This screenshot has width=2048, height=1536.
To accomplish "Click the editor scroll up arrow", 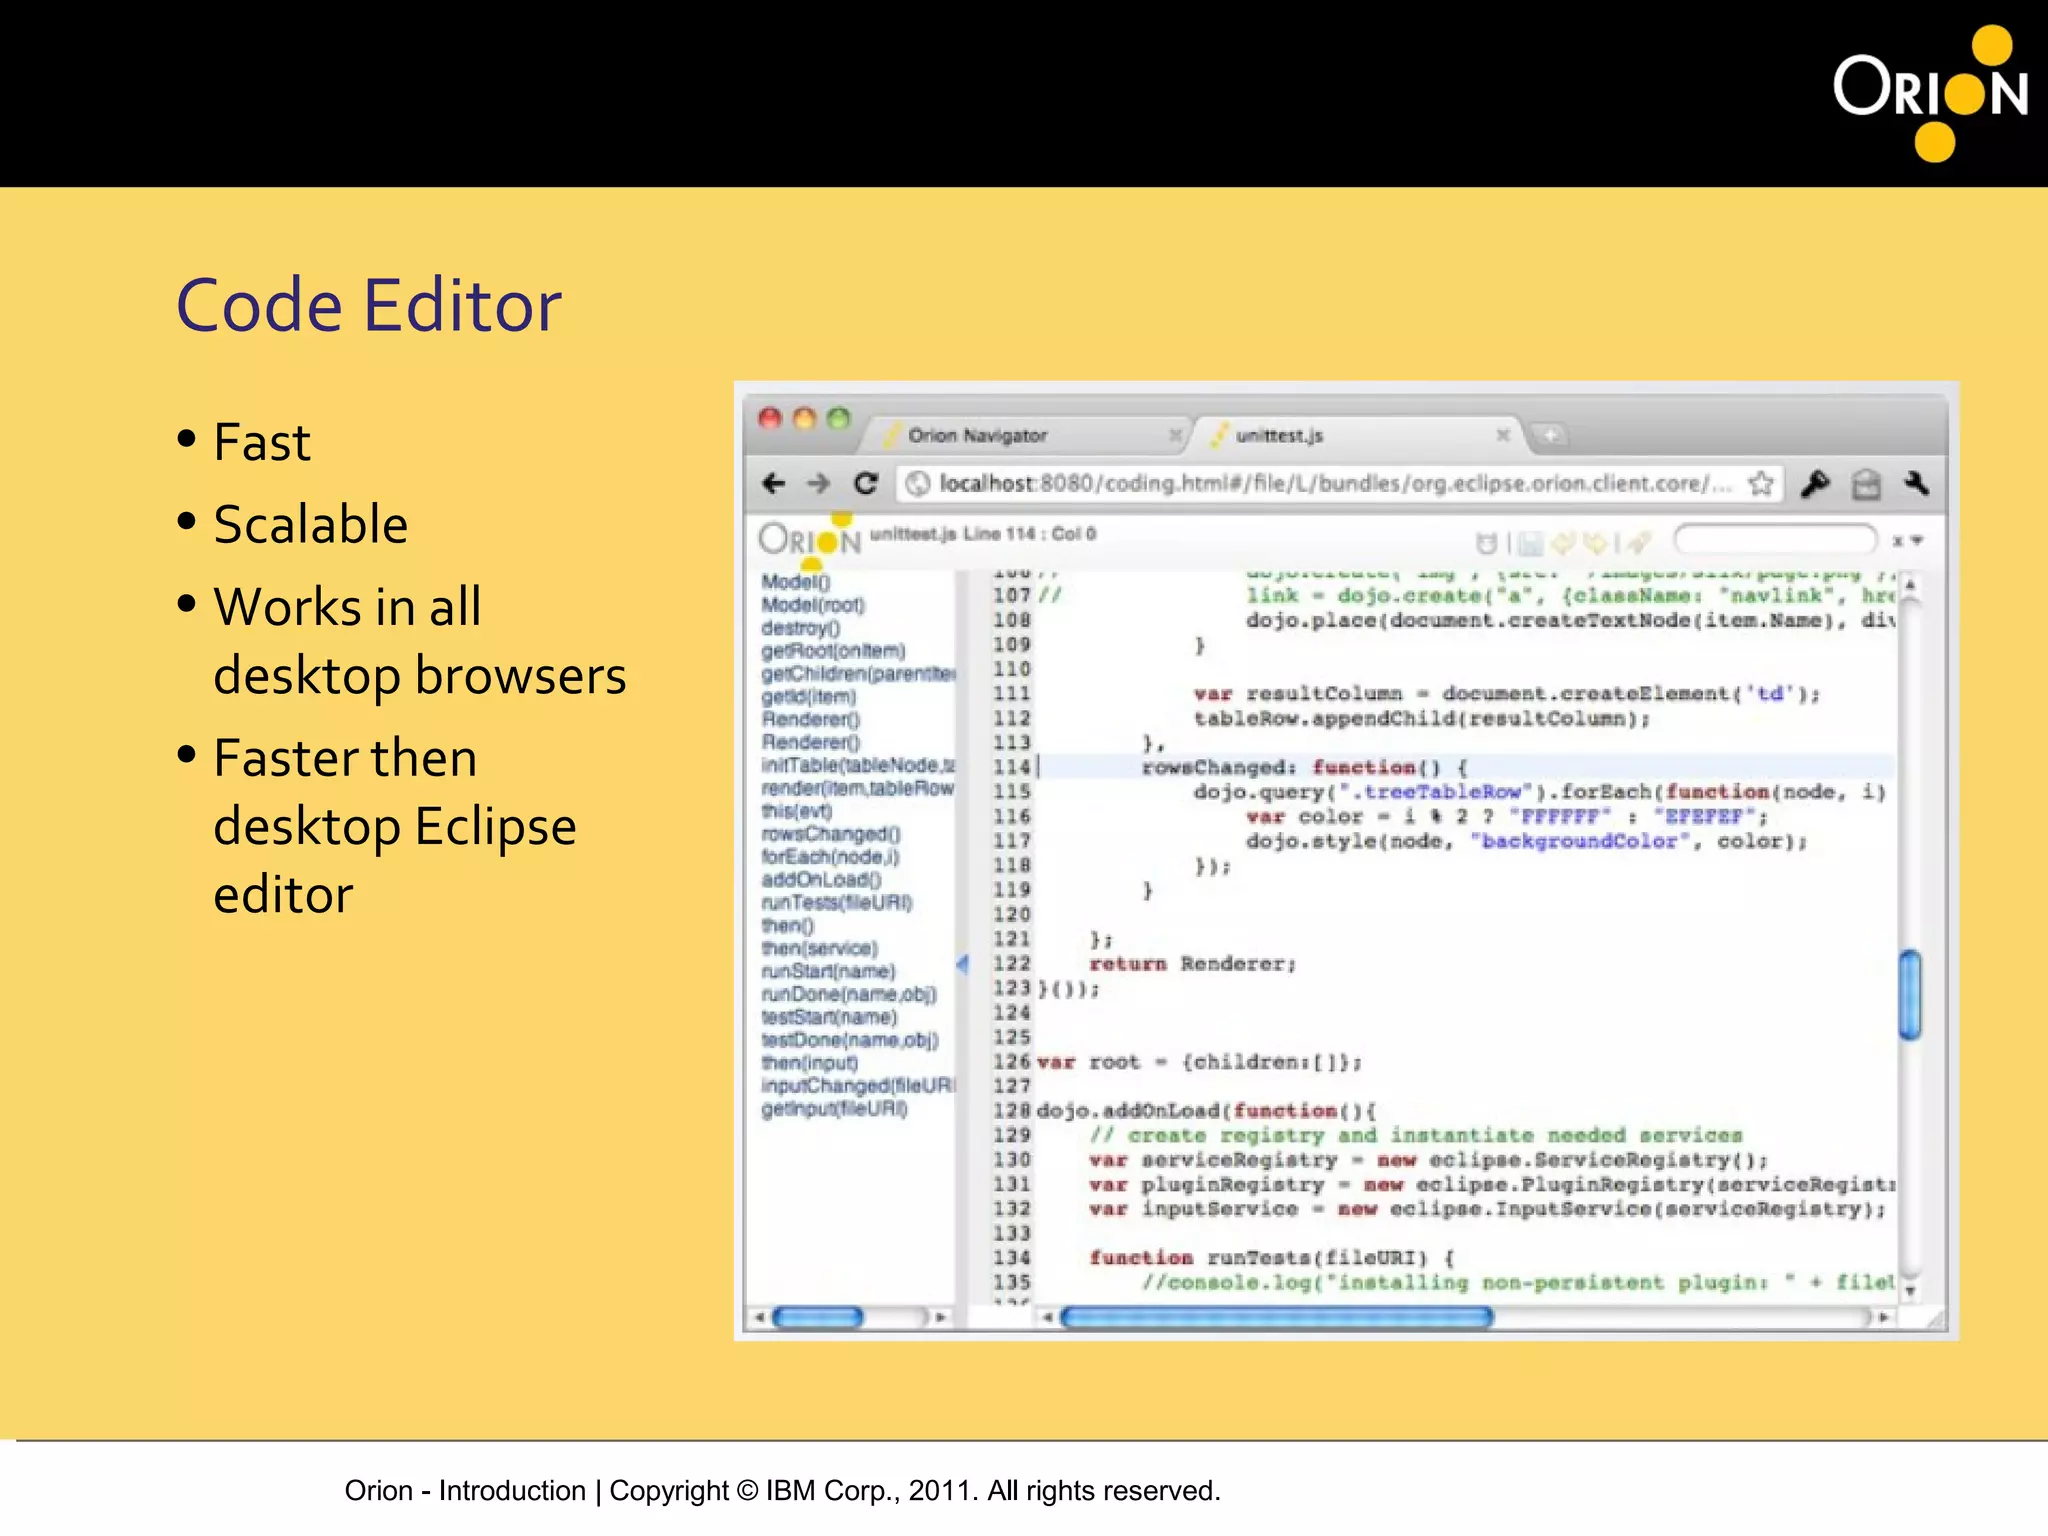I will coord(1910,585).
